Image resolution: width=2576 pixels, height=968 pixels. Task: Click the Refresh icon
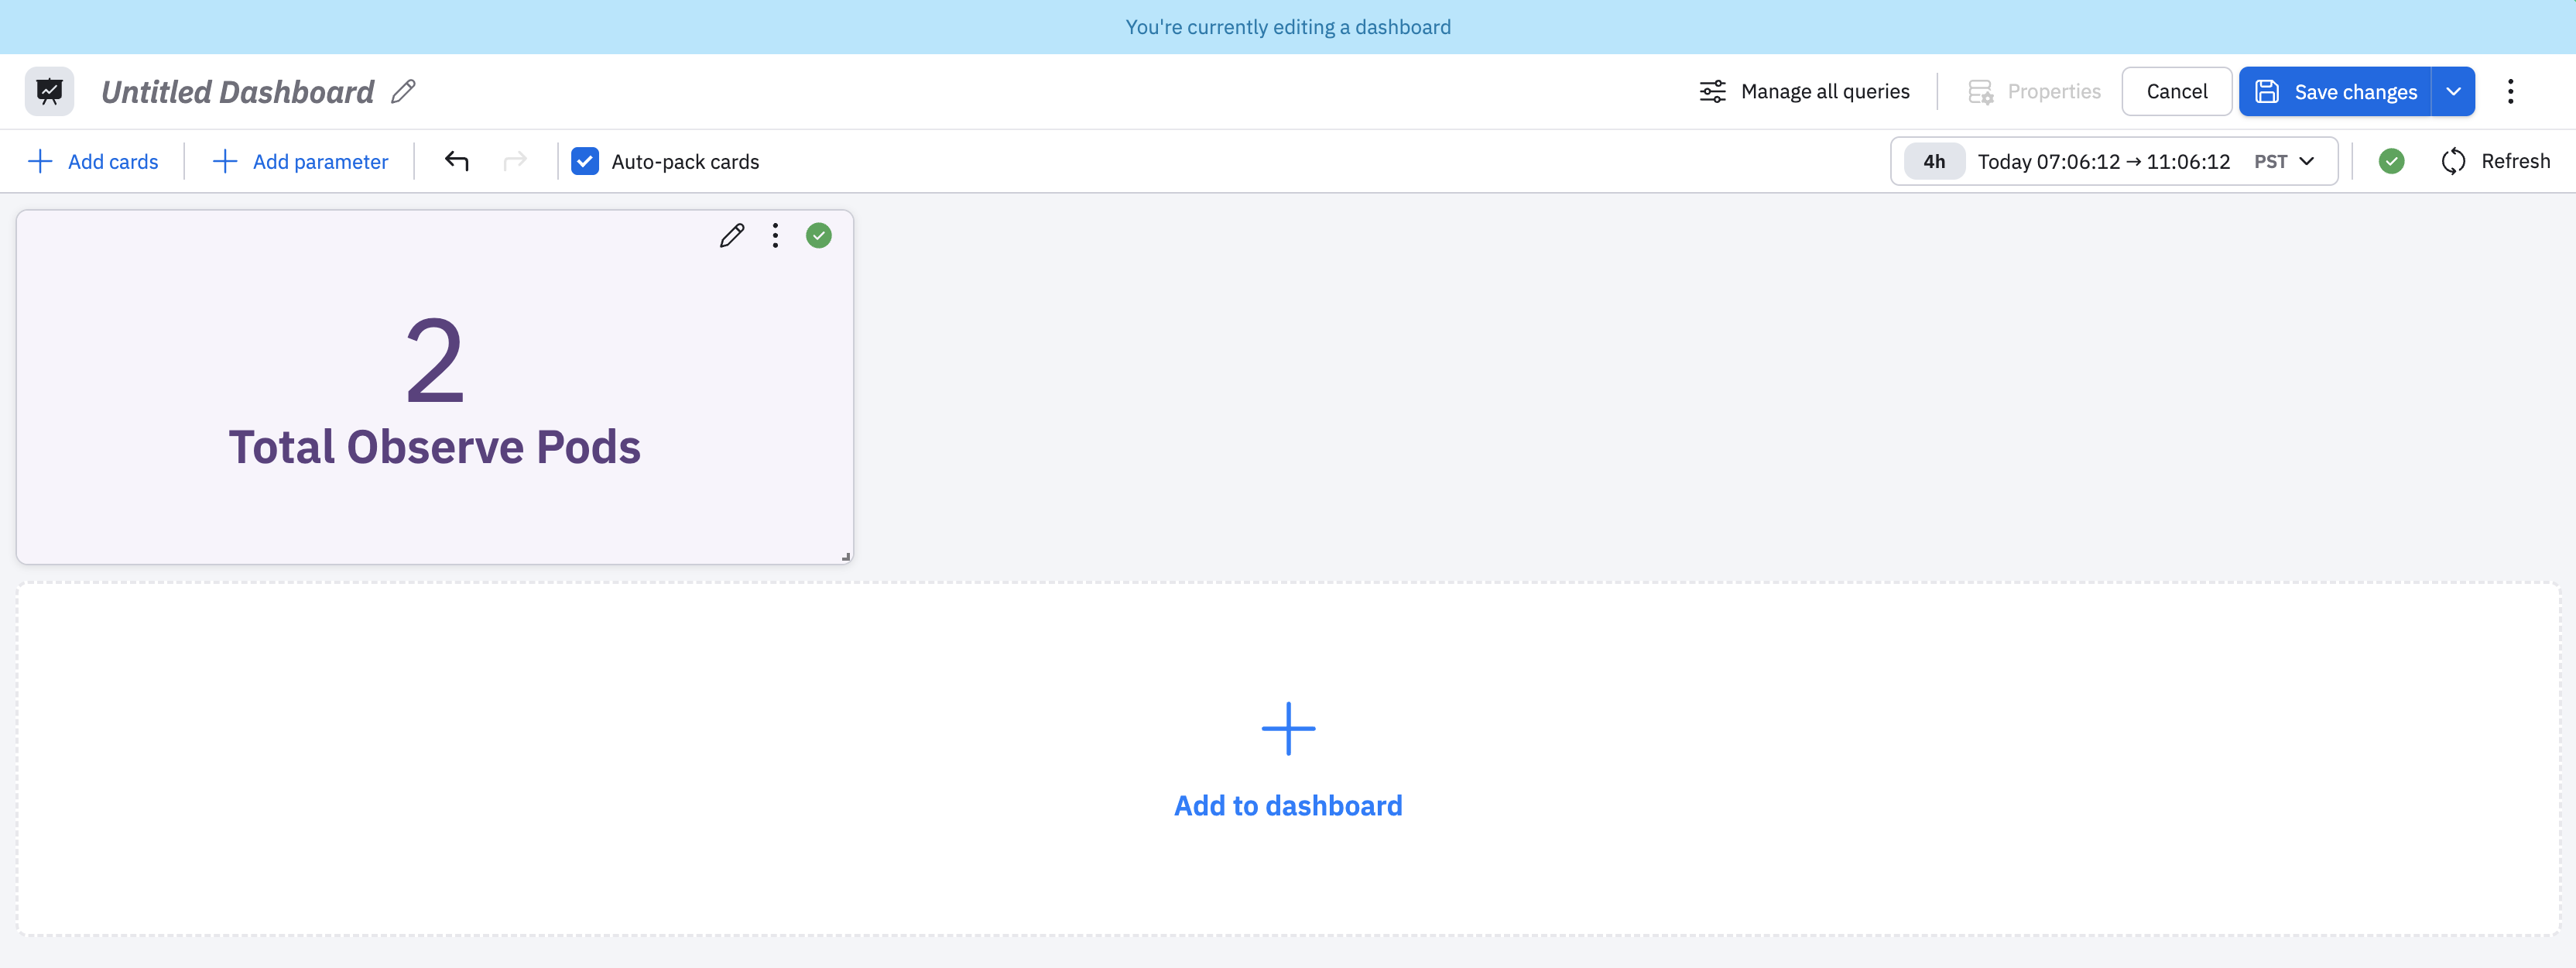coord(2453,161)
